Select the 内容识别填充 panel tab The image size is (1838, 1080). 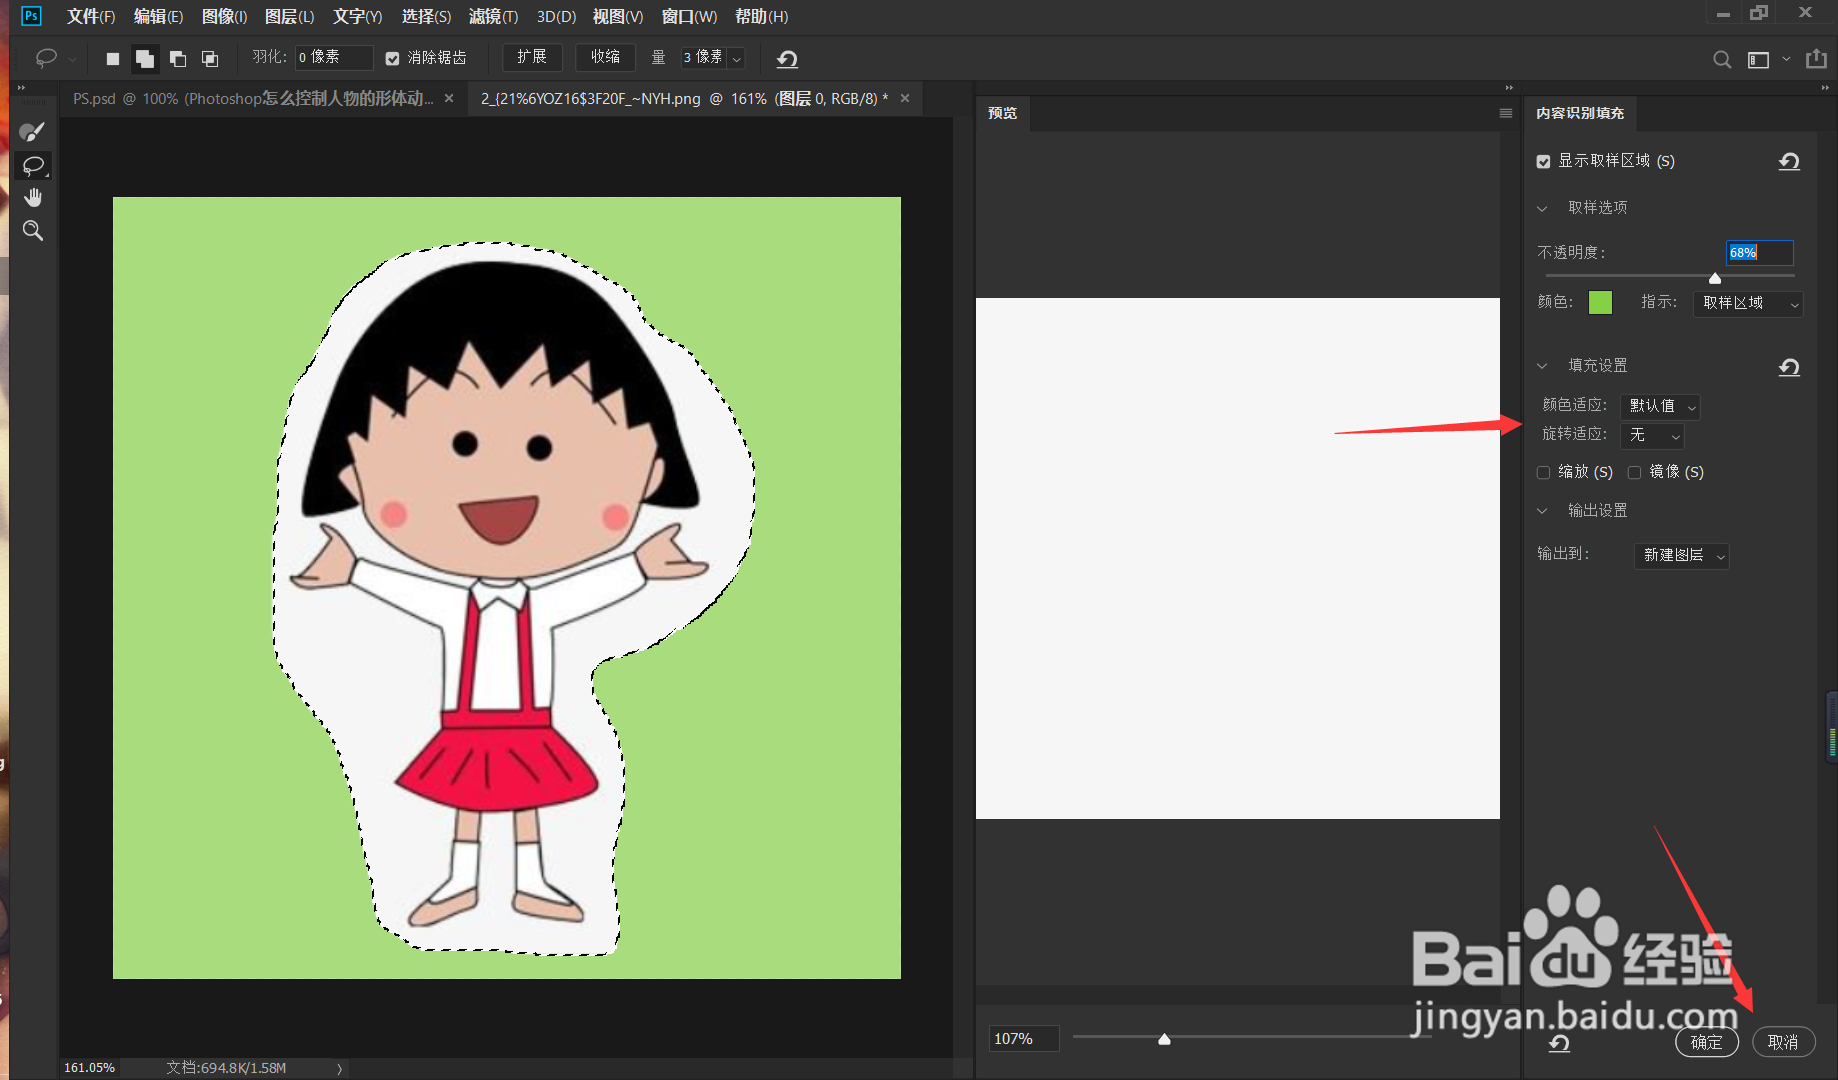click(1580, 113)
